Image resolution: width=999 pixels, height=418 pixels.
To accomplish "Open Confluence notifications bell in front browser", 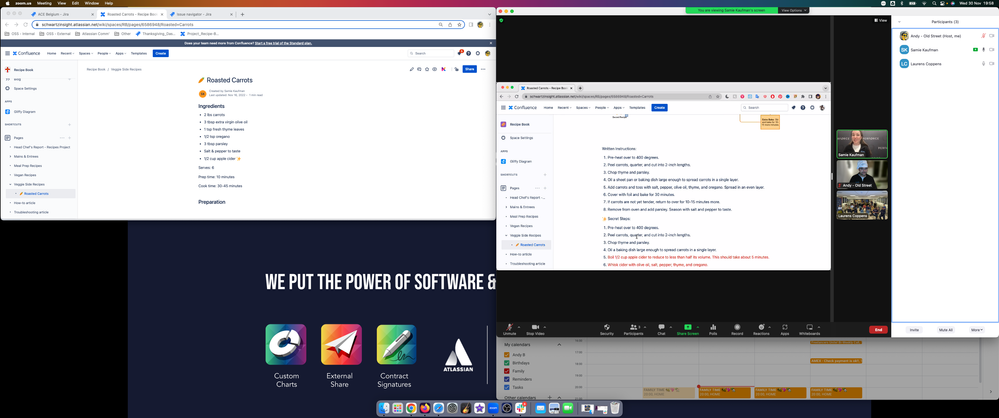I will click(x=459, y=54).
